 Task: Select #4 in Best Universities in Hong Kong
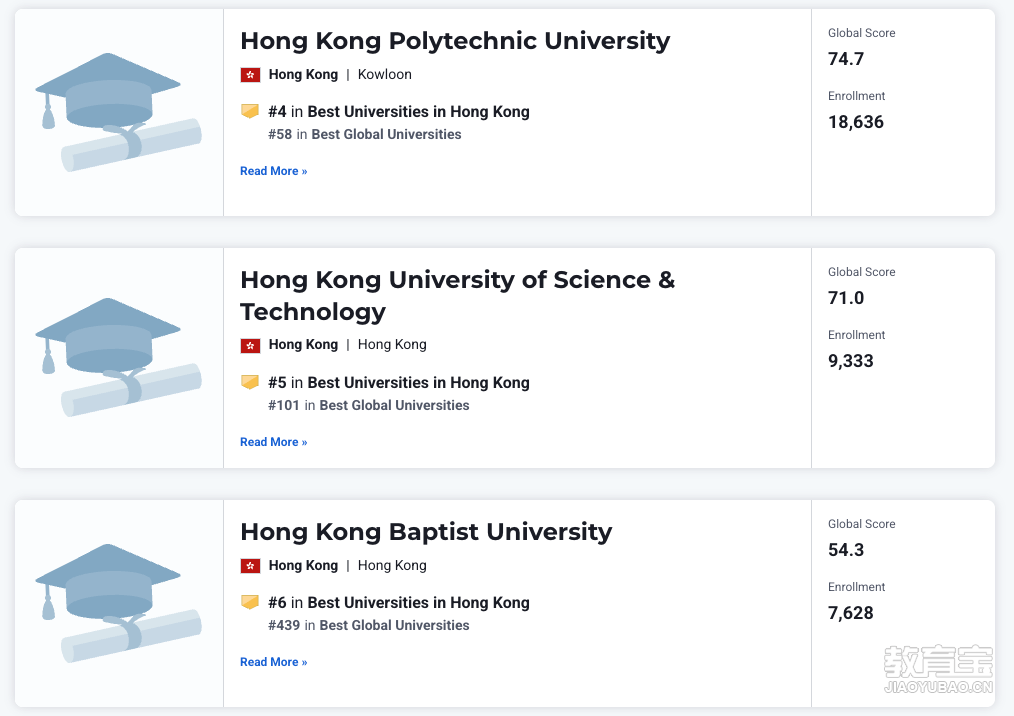[x=399, y=112]
